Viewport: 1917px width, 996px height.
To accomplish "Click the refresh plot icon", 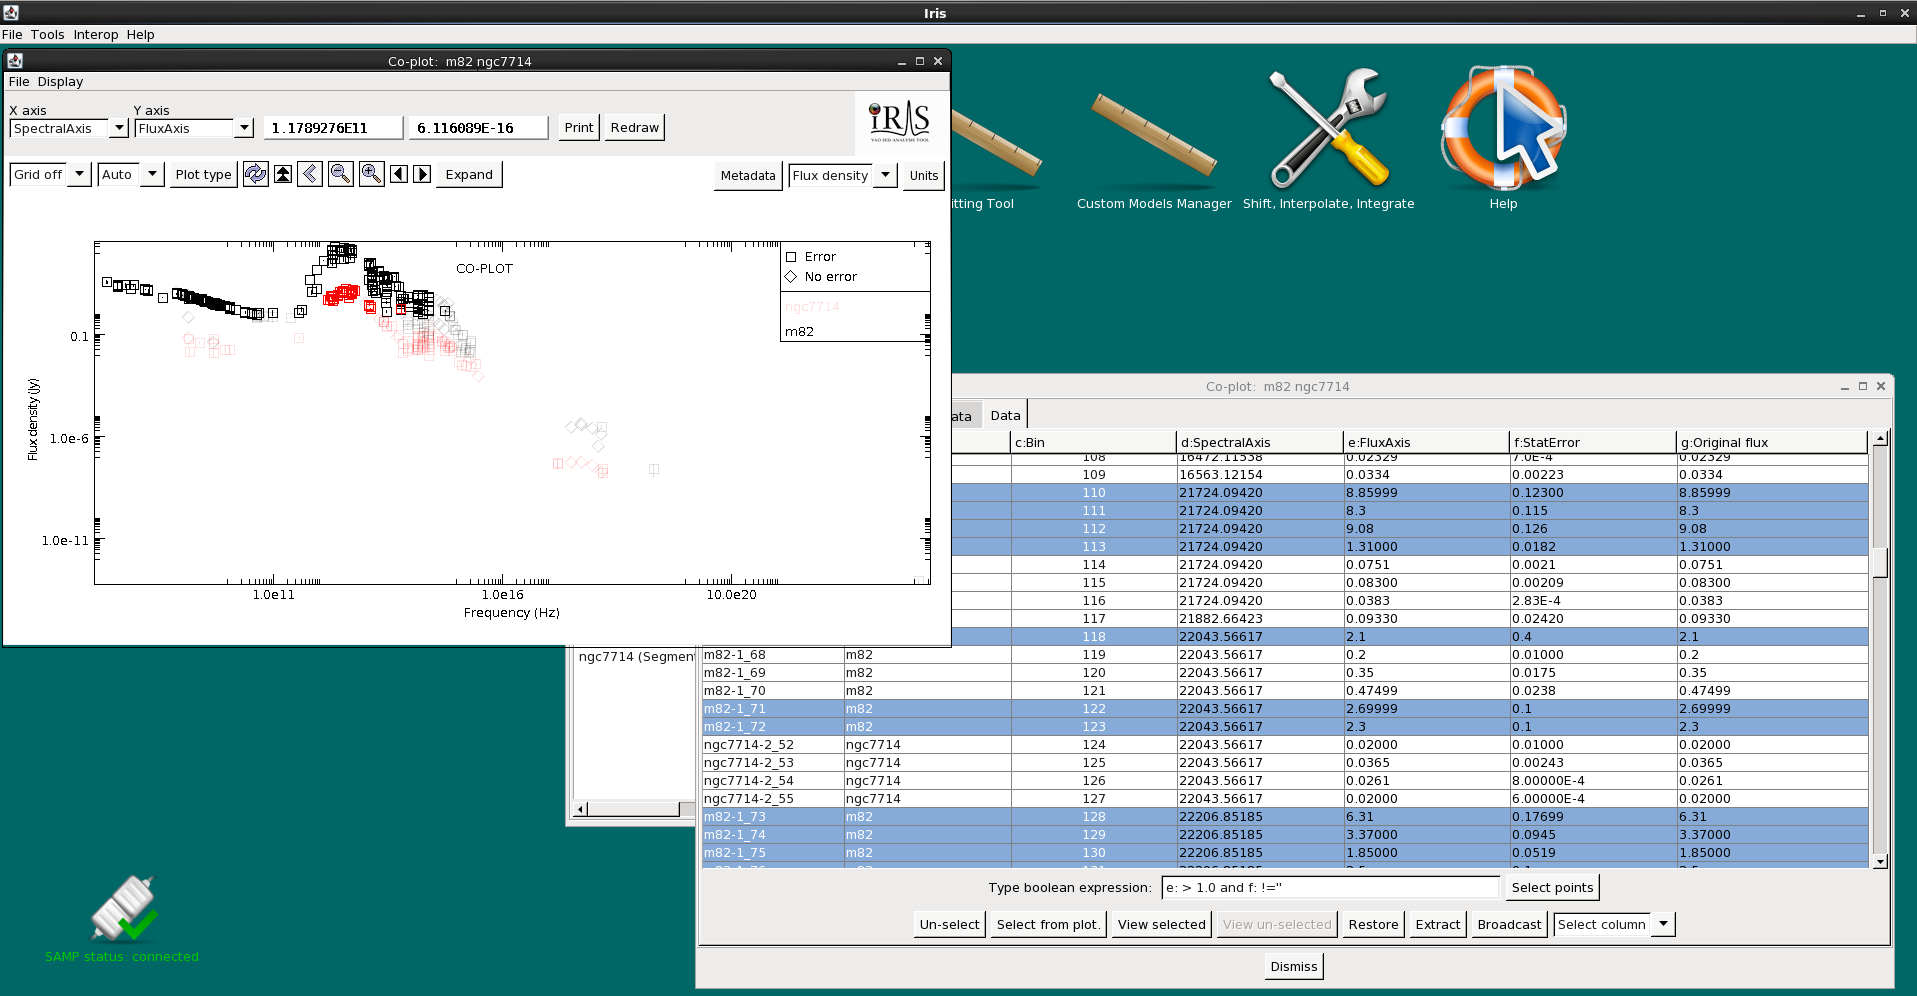I will click(256, 174).
